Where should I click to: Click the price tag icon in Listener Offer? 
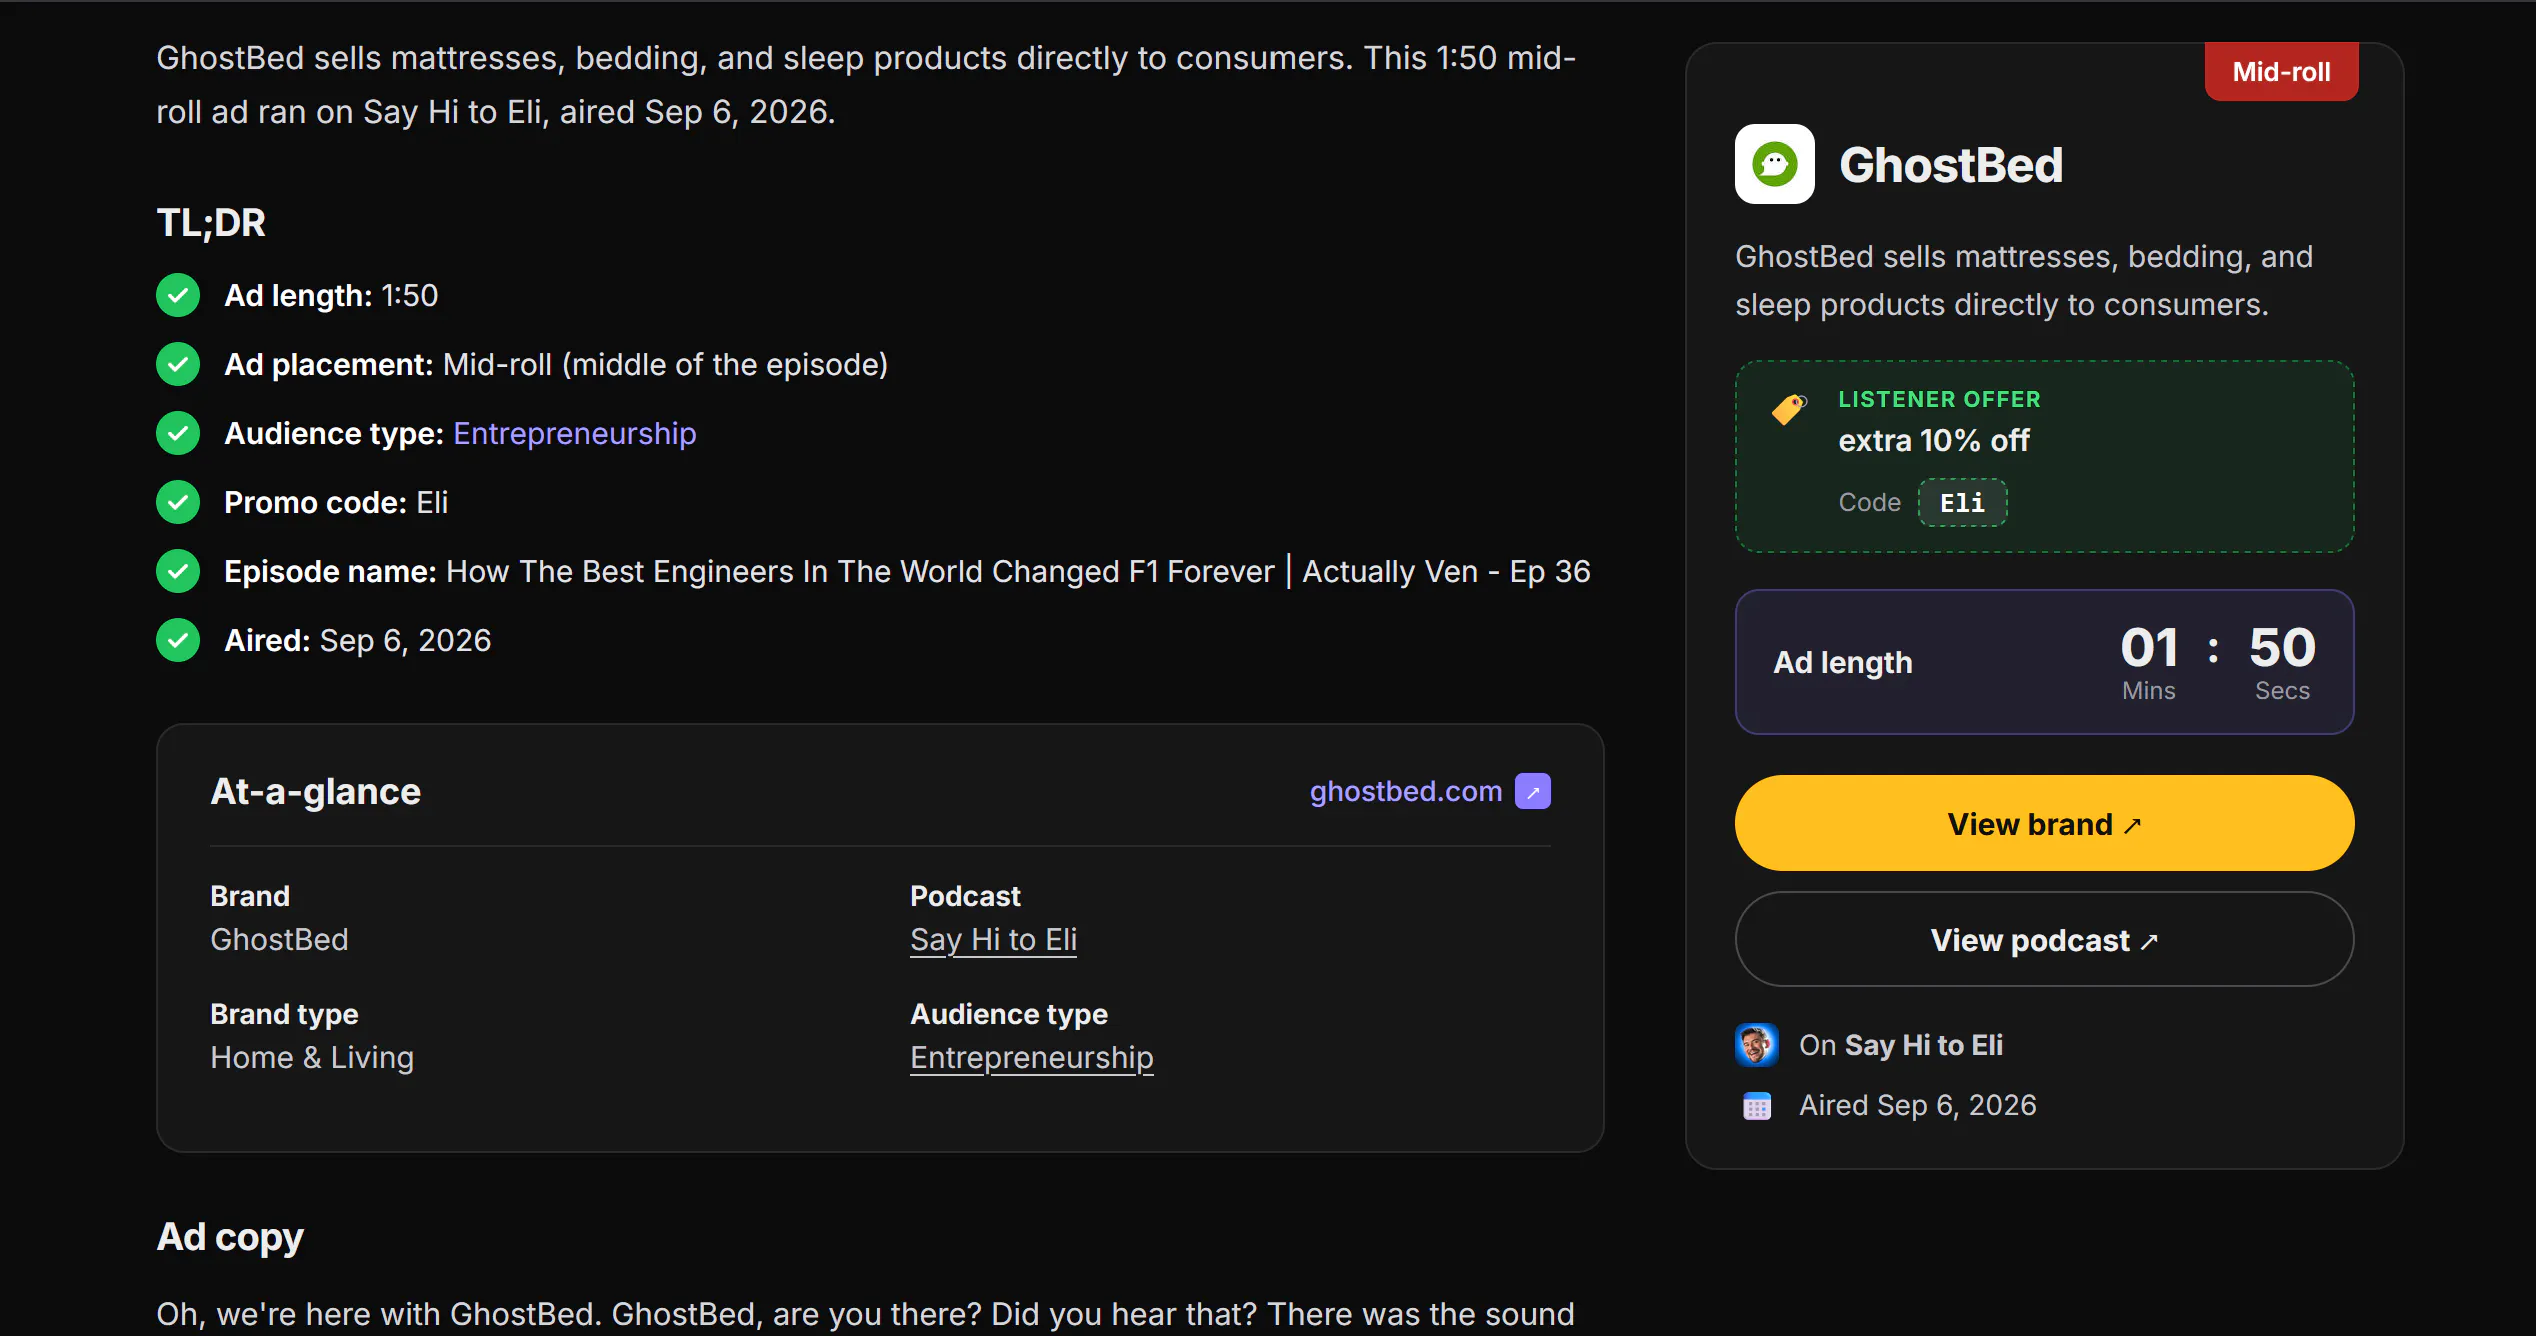pos(1789,409)
